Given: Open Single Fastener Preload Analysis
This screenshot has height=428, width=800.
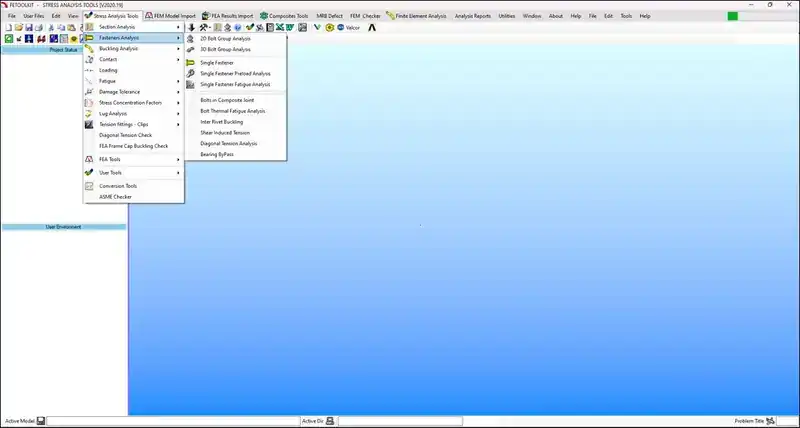Looking at the screenshot, I should coord(235,73).
